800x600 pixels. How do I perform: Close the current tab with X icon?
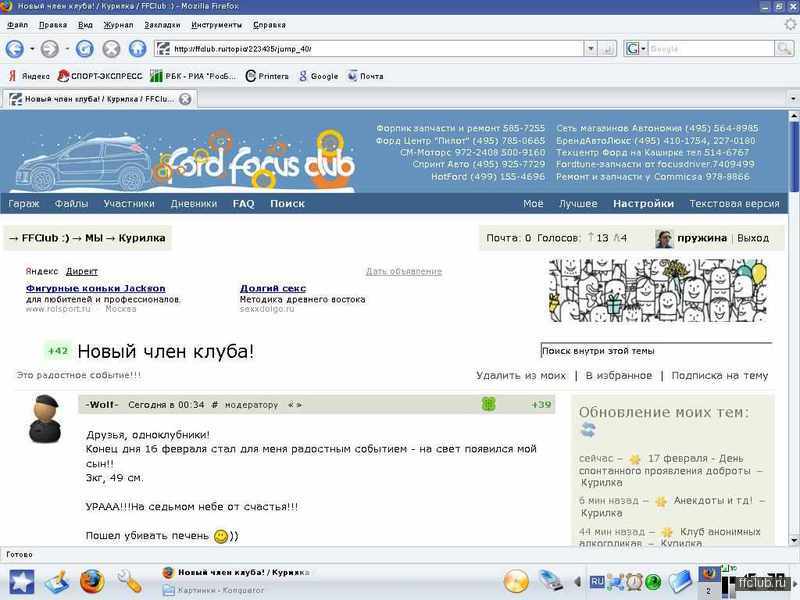click(x=185, y=99)
